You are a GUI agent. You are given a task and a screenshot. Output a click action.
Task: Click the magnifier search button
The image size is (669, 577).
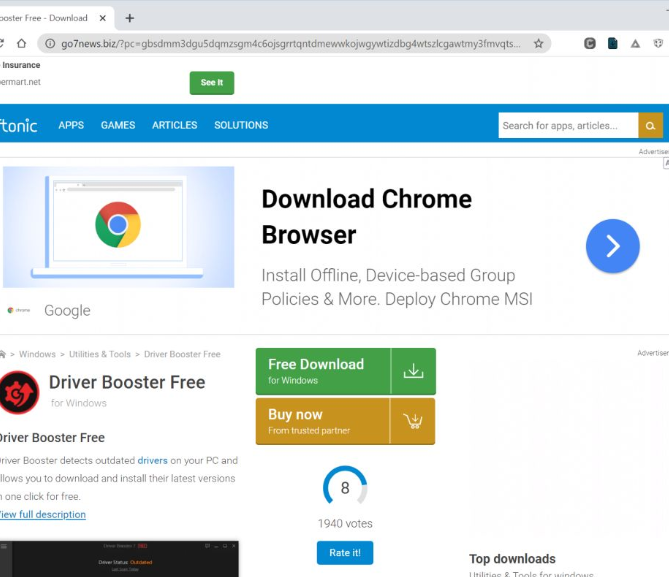click(650, 125)
